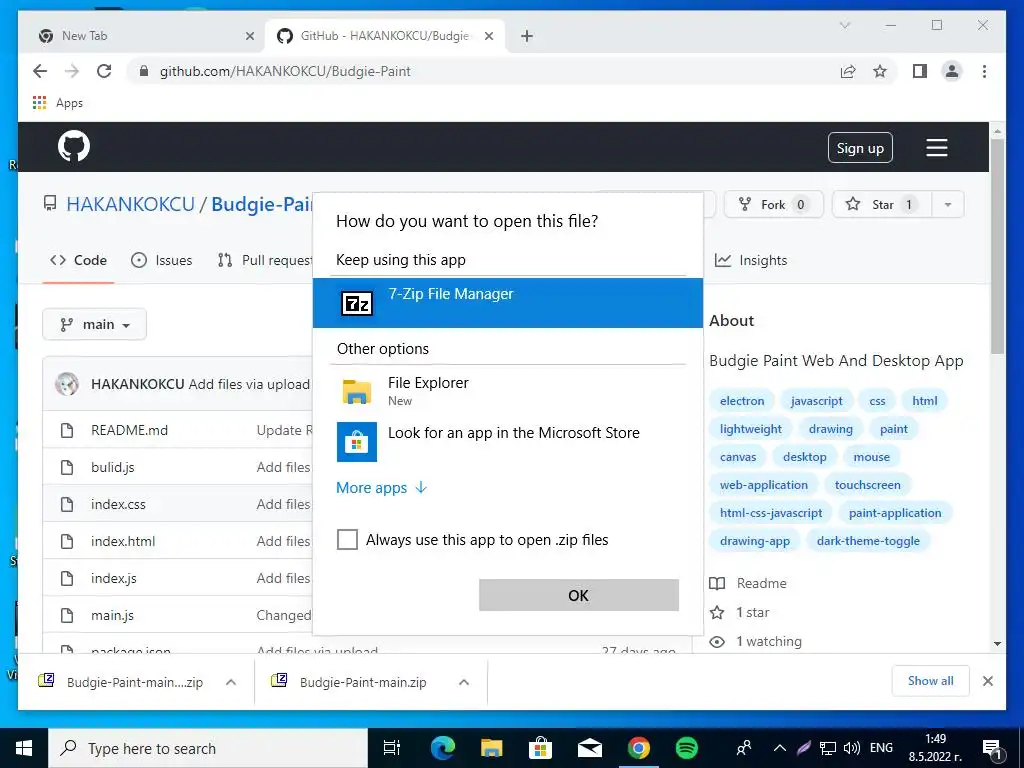Image resolution: width=1024 pixels, height=768 pixels.
Task: Click the HAKANKOKCU commit avatar
Action: pyautogui.click(x=67, y=384)
